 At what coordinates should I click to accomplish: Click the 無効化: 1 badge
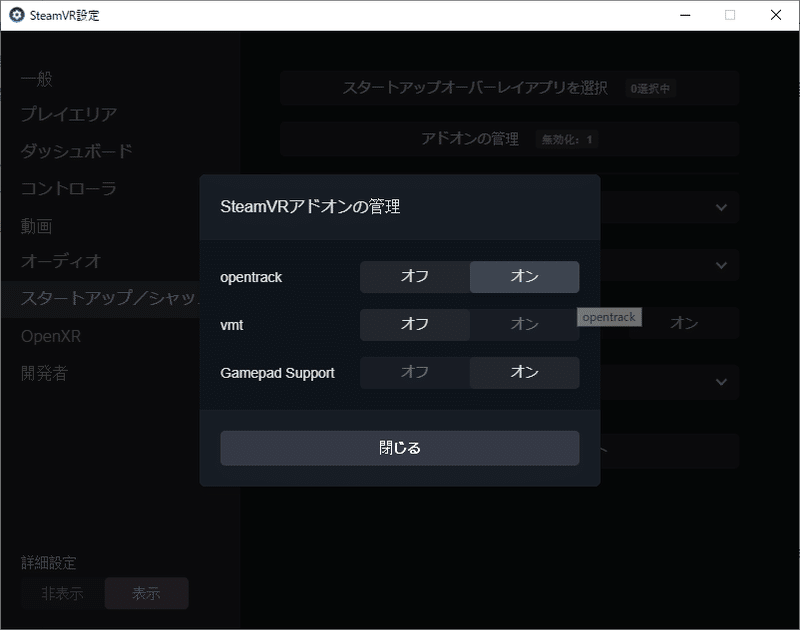point(566,139)
